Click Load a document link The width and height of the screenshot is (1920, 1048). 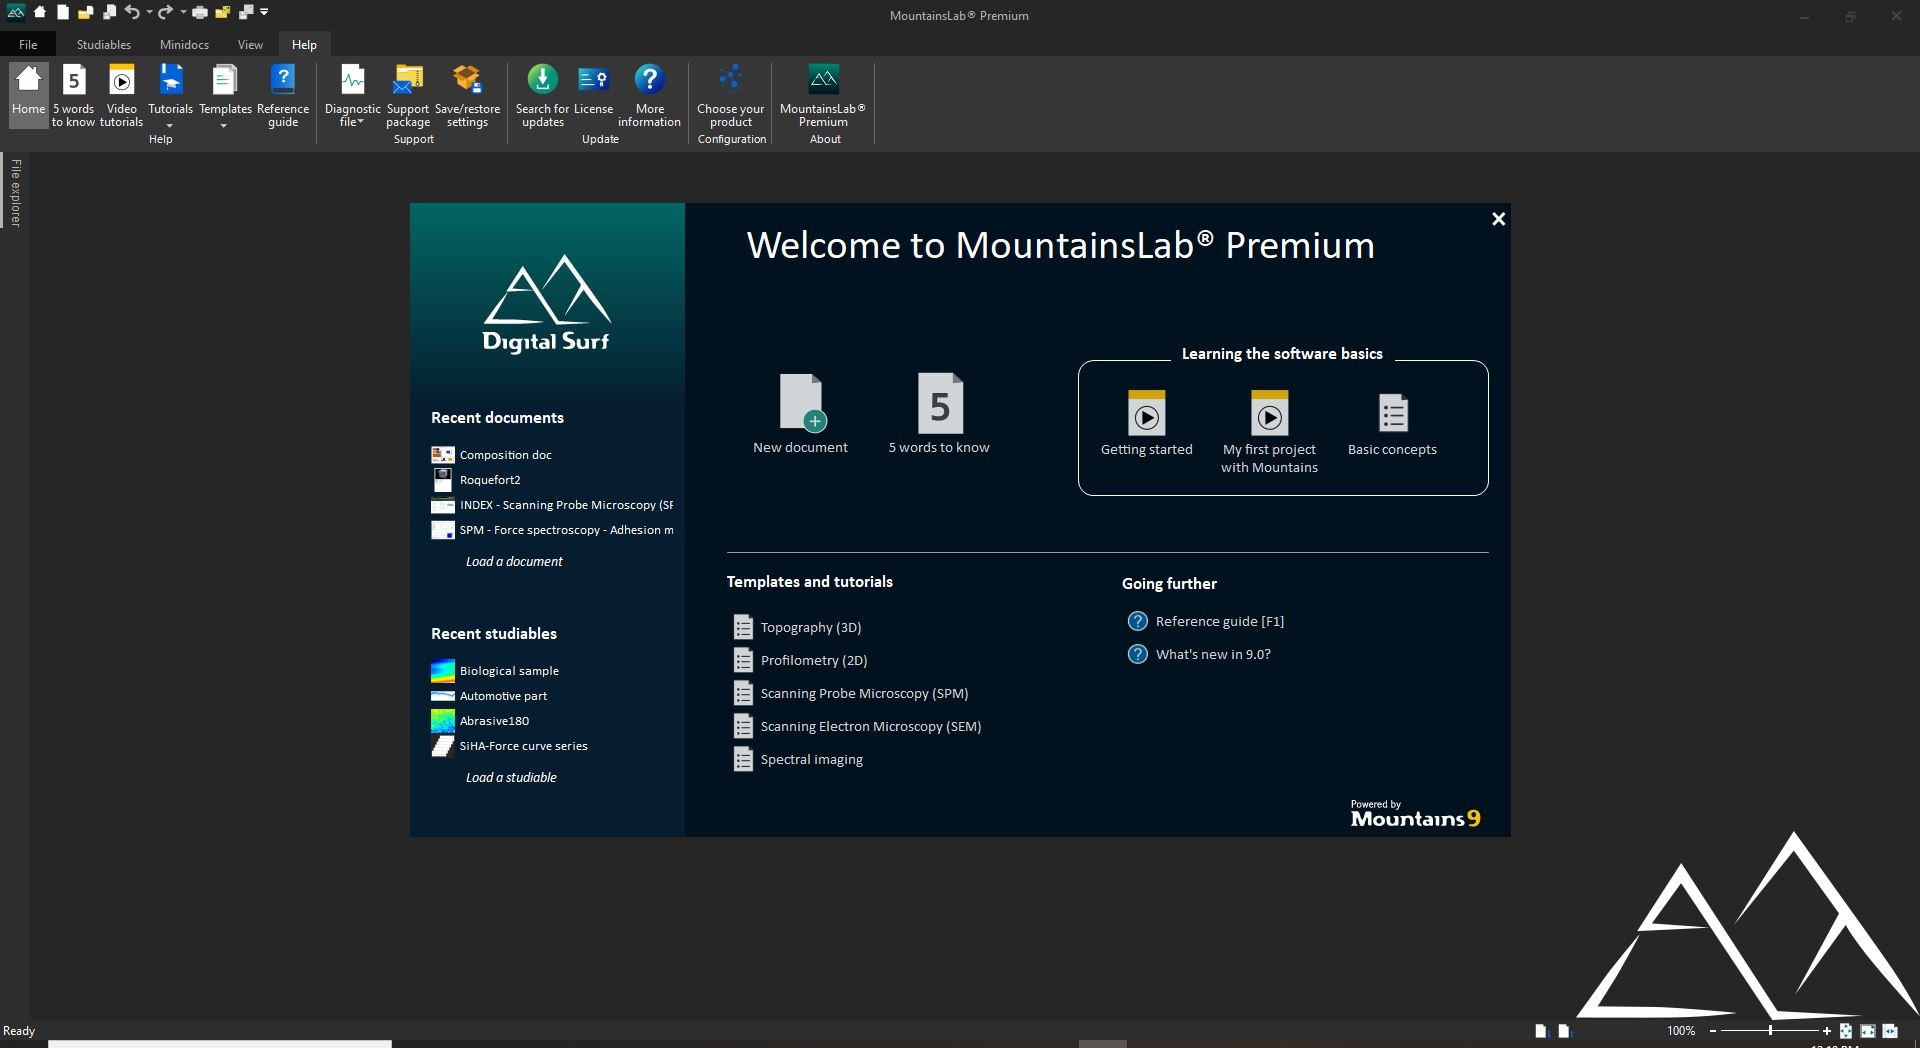pos(514,562)
